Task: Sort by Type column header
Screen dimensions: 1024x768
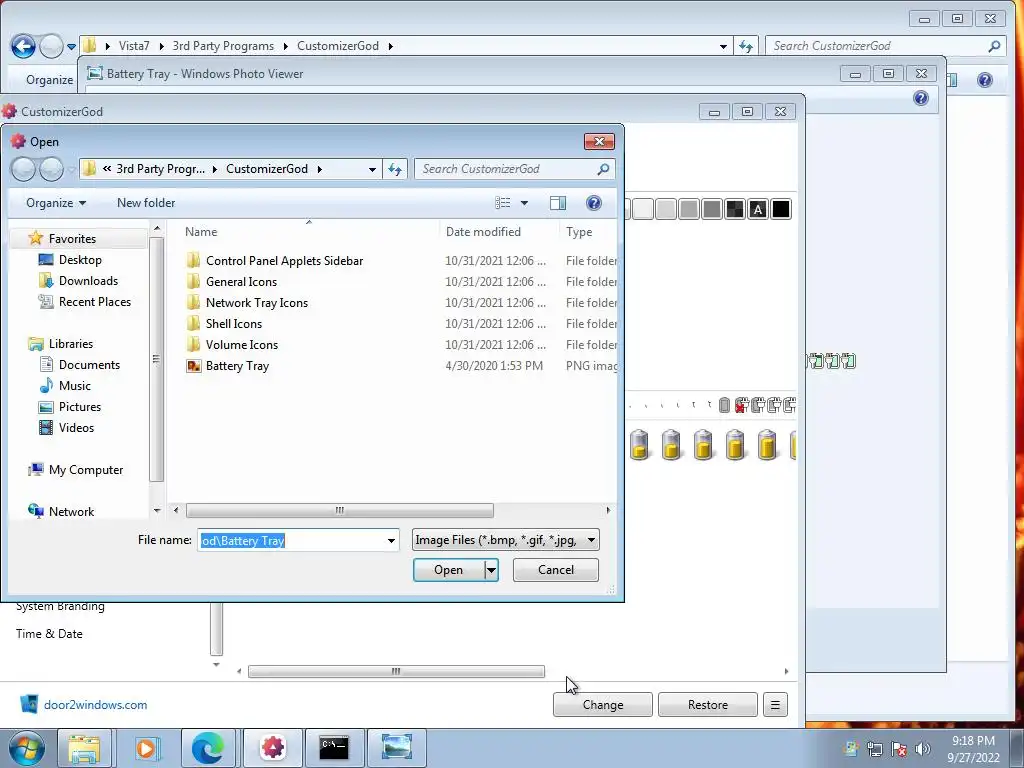Action: 579,232
